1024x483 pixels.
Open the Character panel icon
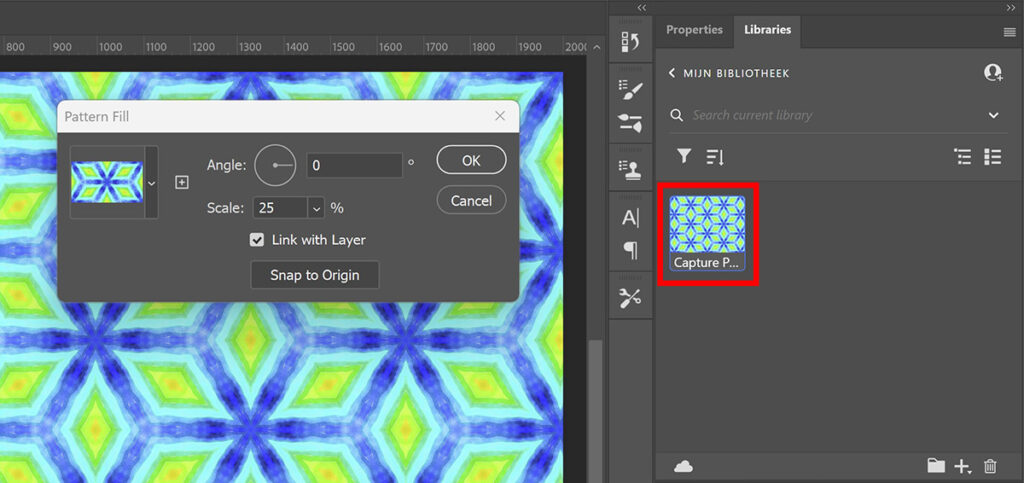[630, 218]
